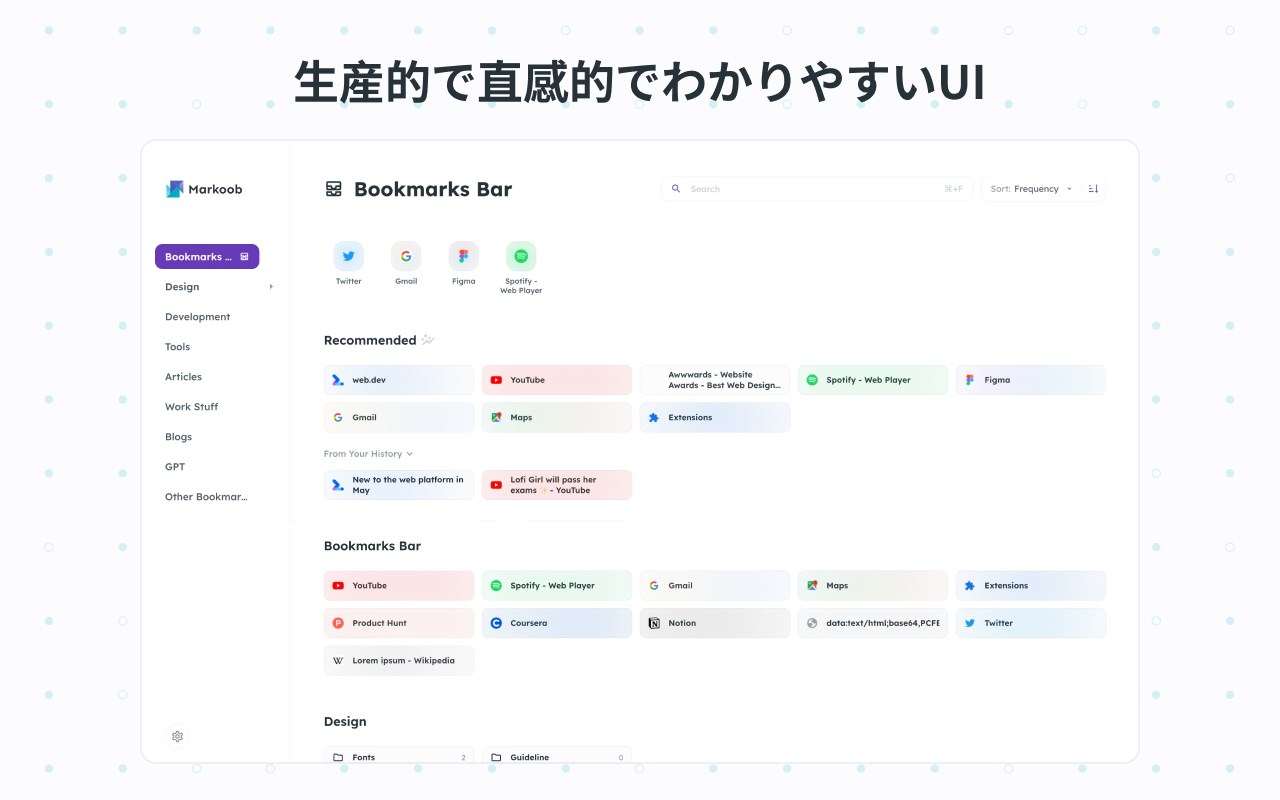Open the Gmail shortcut icon

406,256
